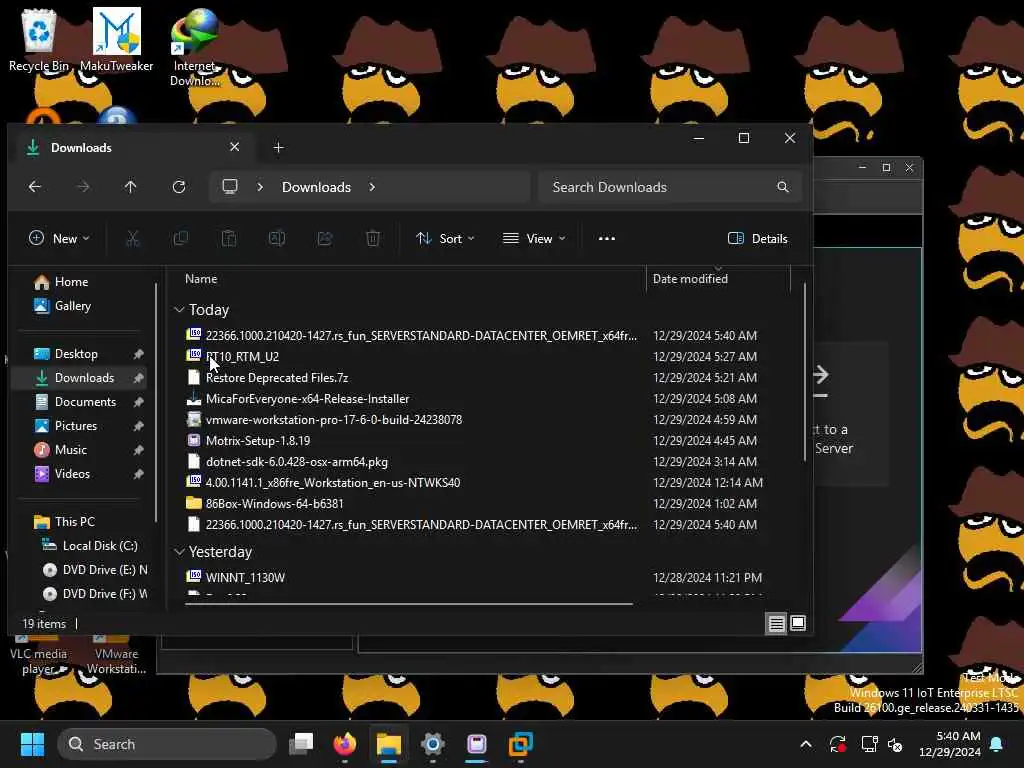Image resolution: width=1024 pixels, height=768 pixels.
Task: Click the Rename toolbar icon
Action: [277, 238]
